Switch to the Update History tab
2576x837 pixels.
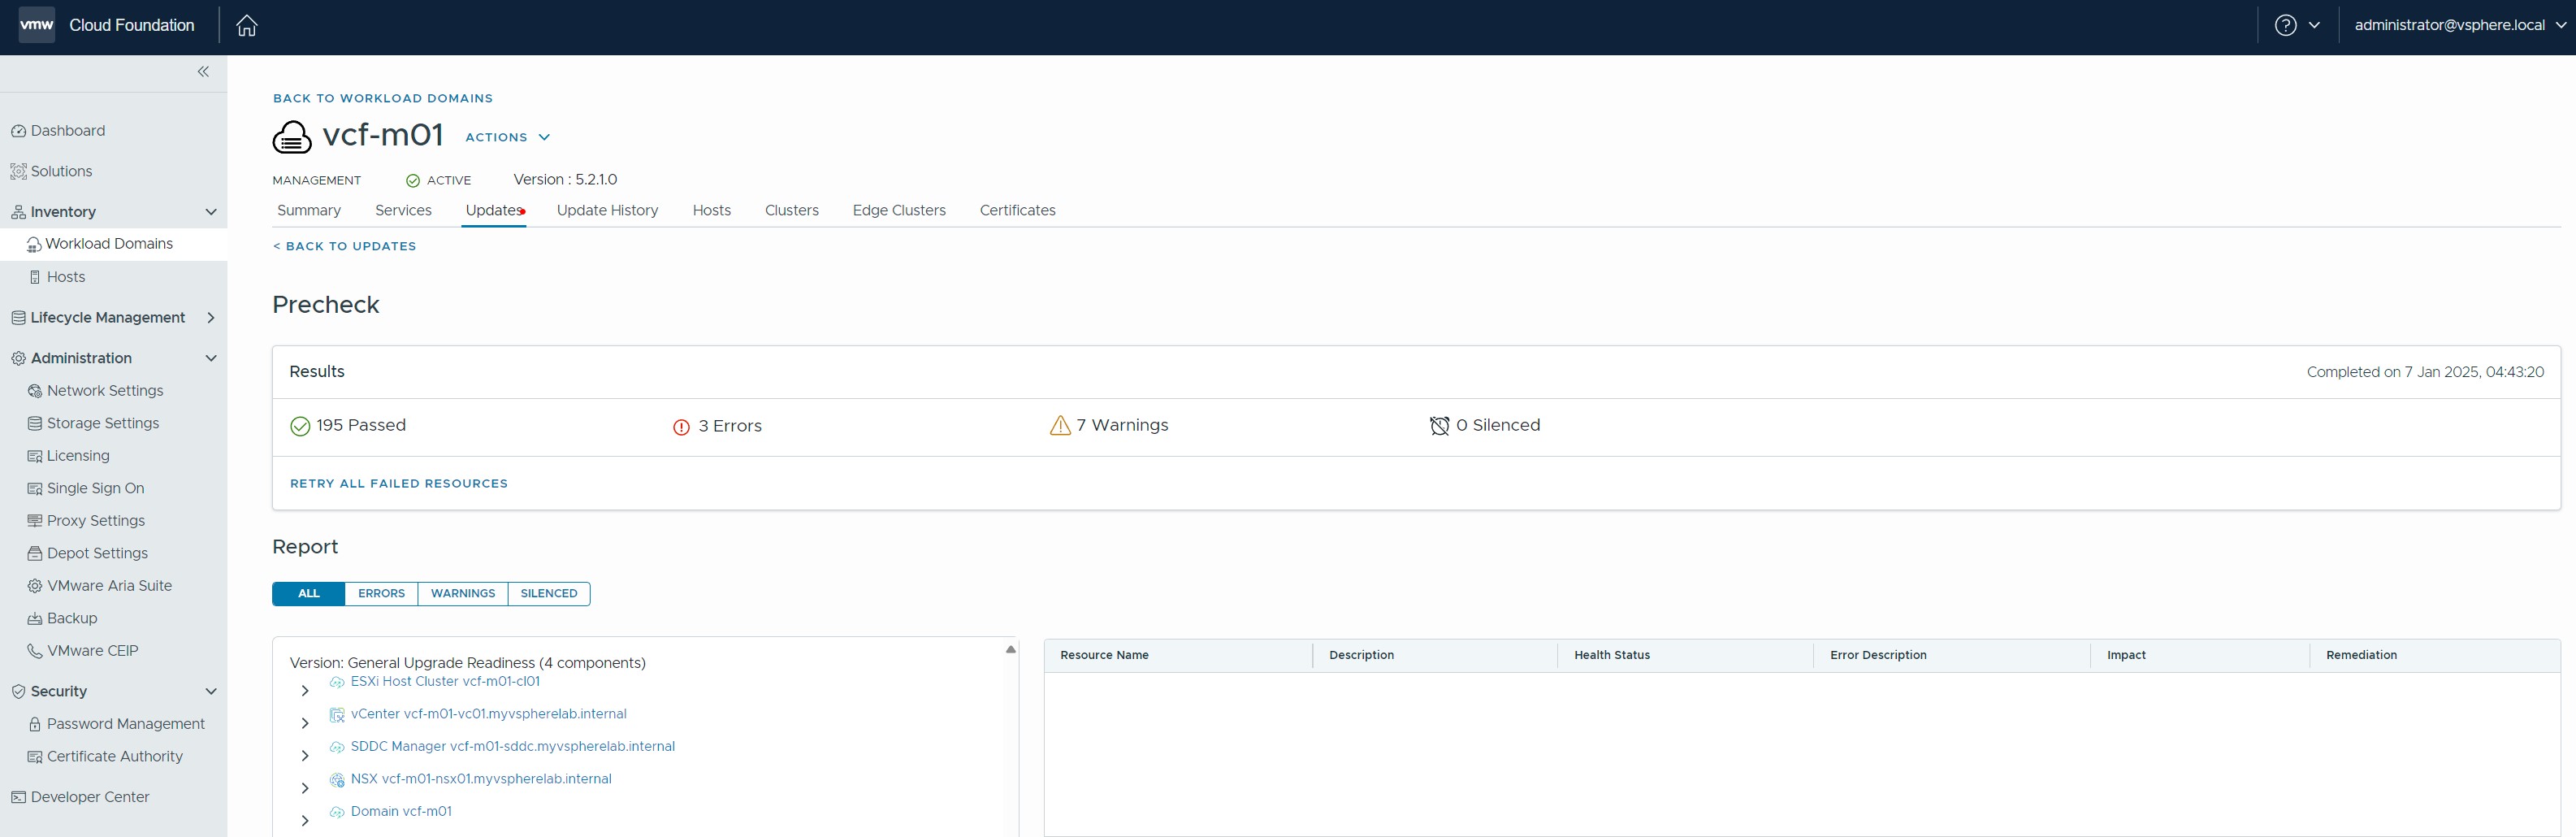pyautogui.click(x=607, y=211)
